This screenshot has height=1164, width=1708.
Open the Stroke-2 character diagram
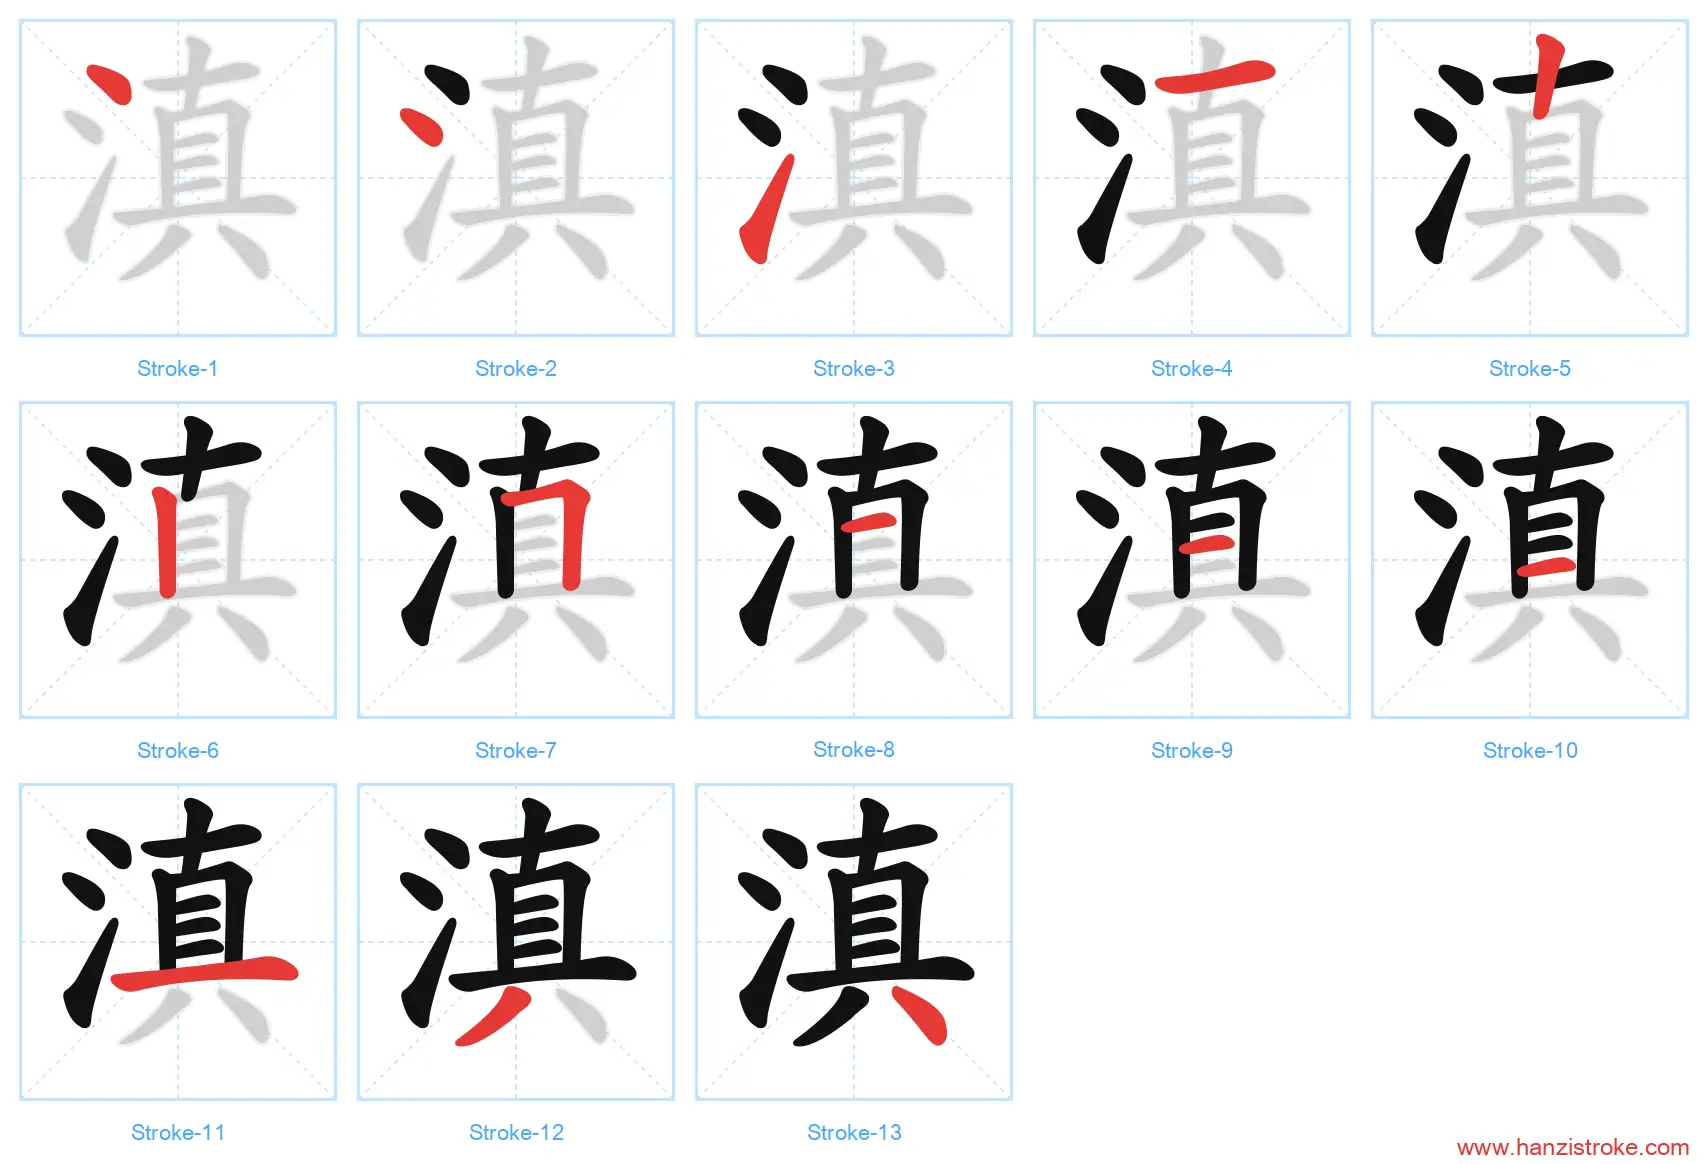[516, 178]
